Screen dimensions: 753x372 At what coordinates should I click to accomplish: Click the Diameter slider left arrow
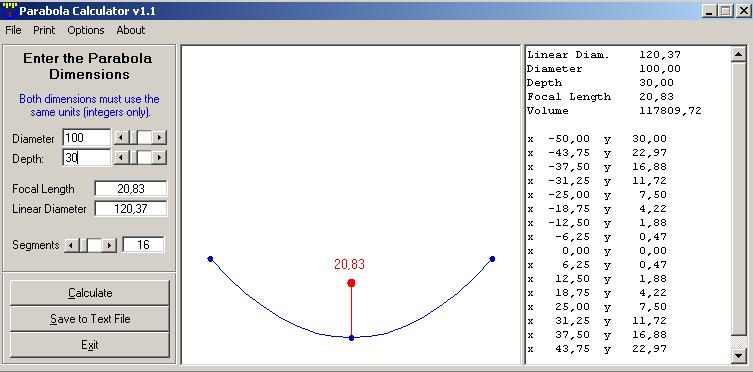(x=121, y=138)
